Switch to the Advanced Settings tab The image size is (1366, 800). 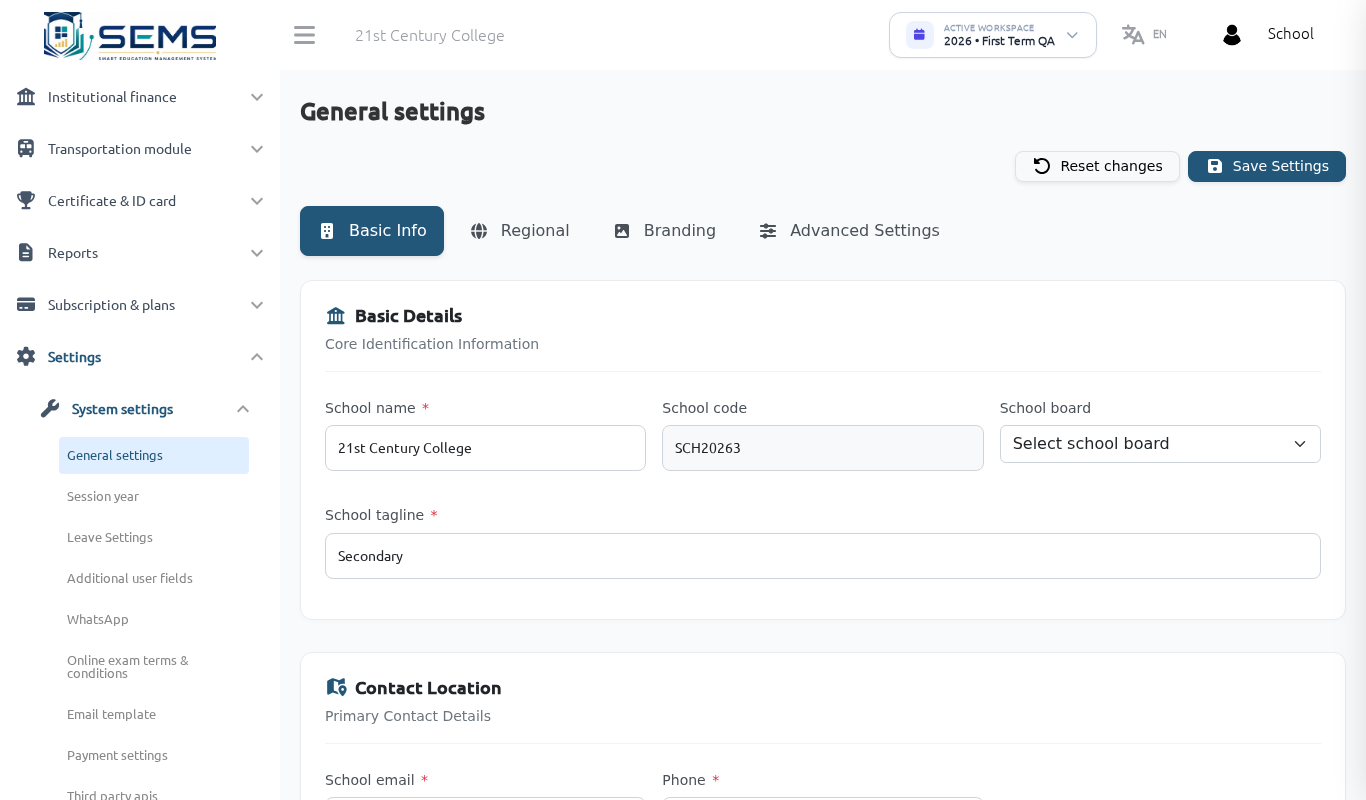pos(850,231)
